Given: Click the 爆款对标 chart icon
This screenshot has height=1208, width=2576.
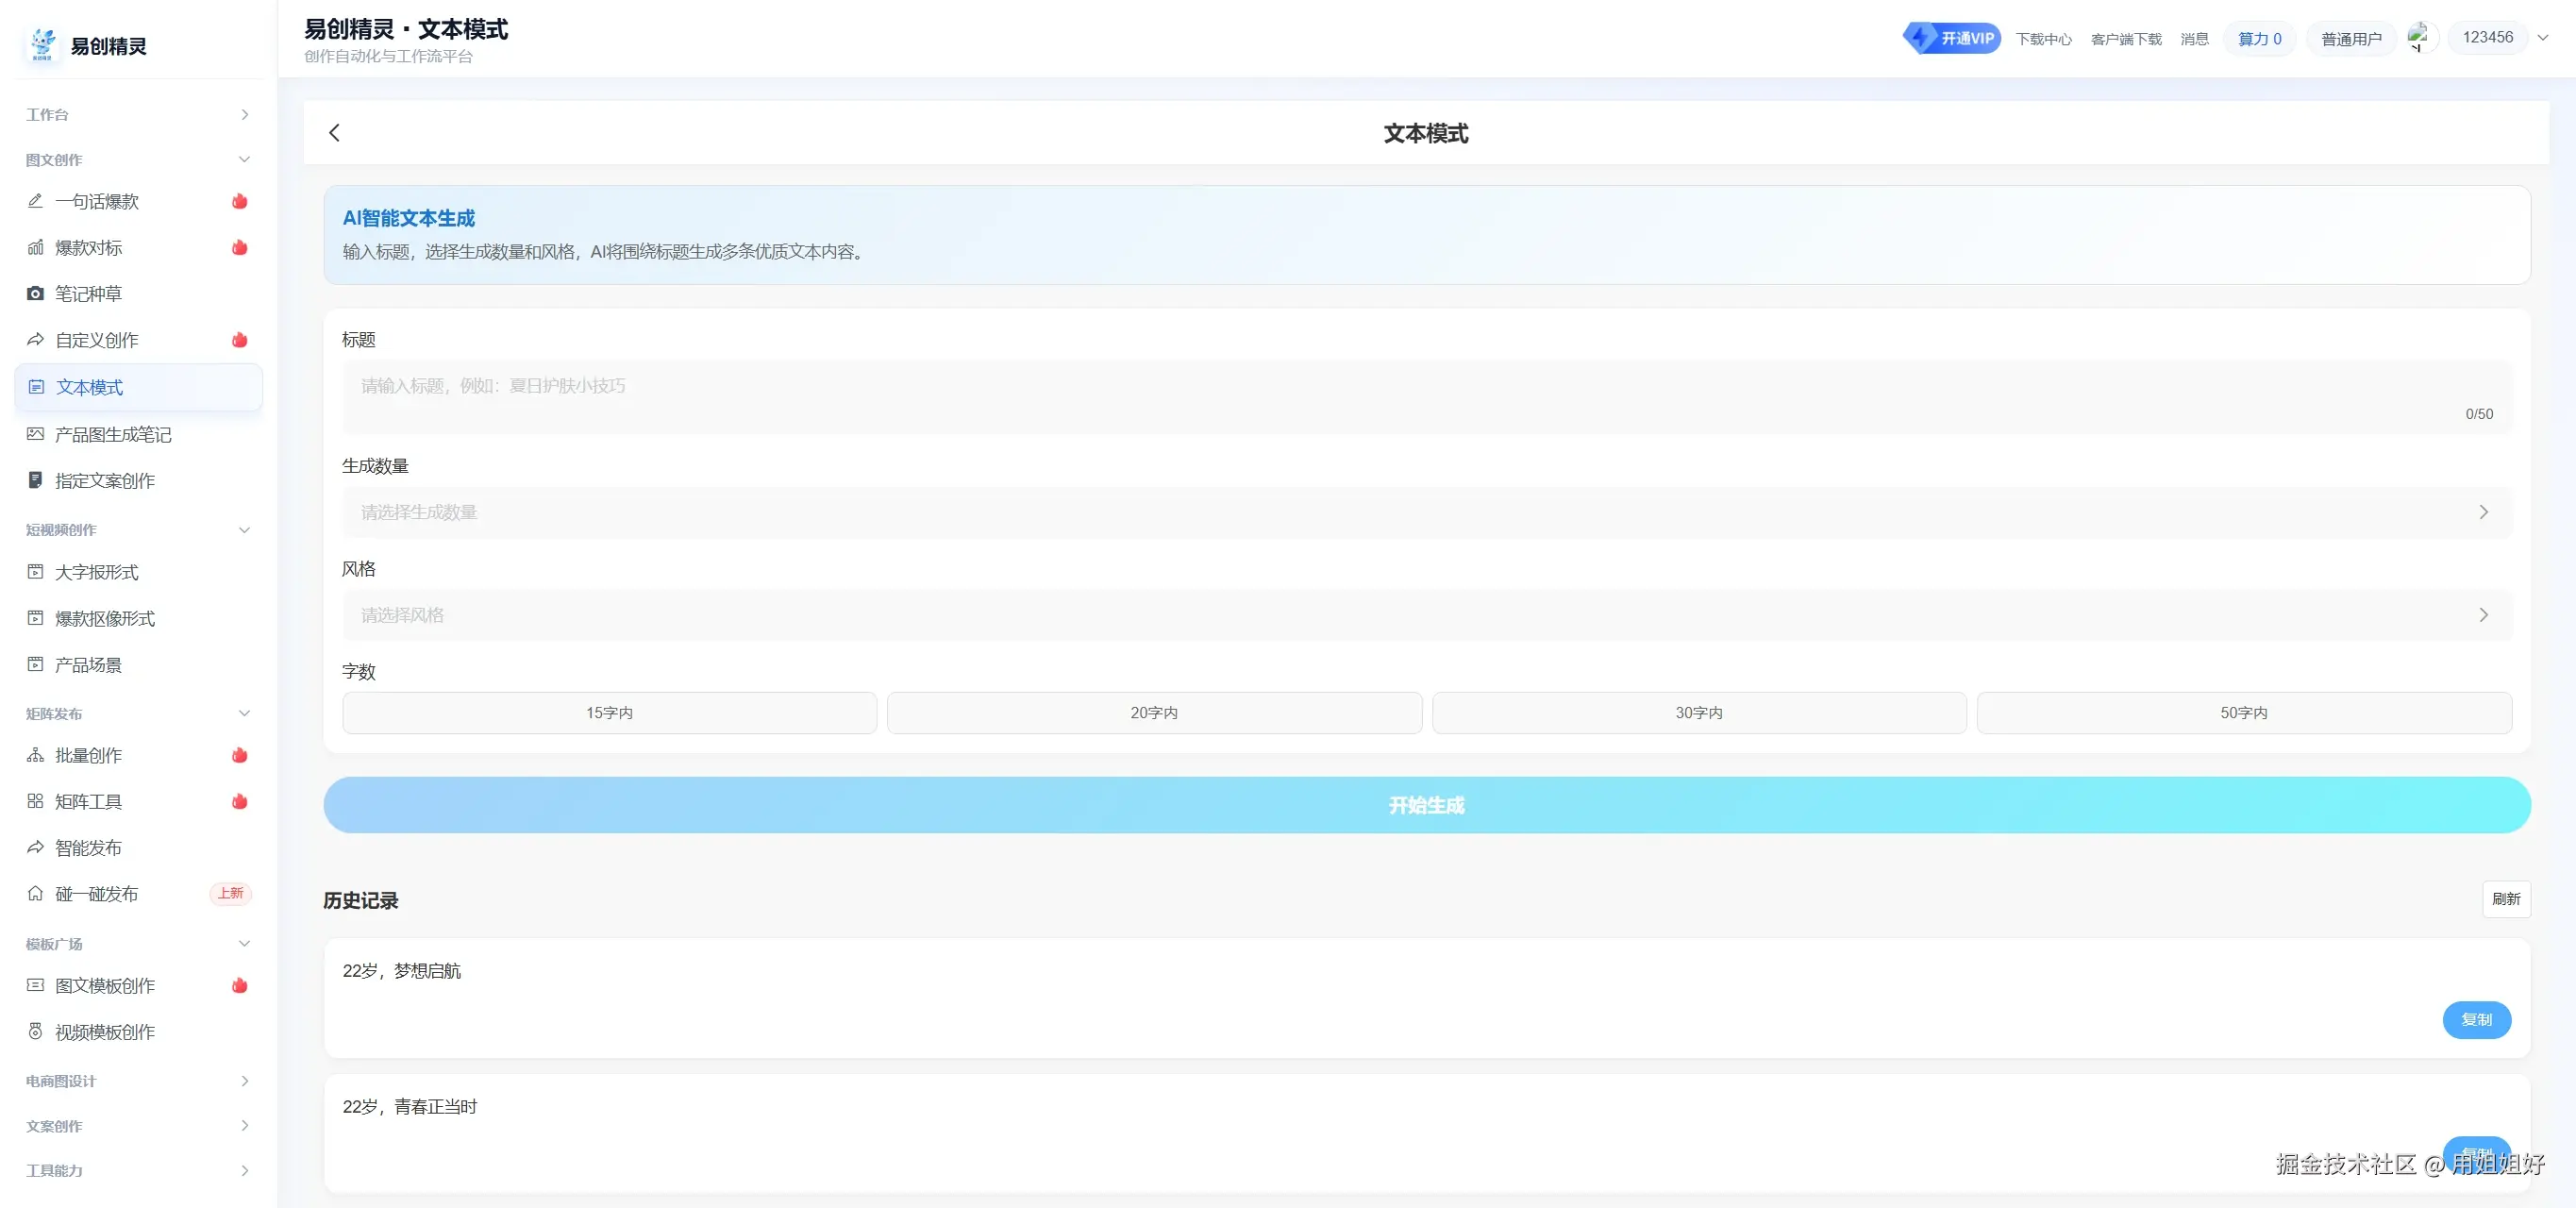Looking at the screenshot, I should pyautogui.click(x=36, y=248).
